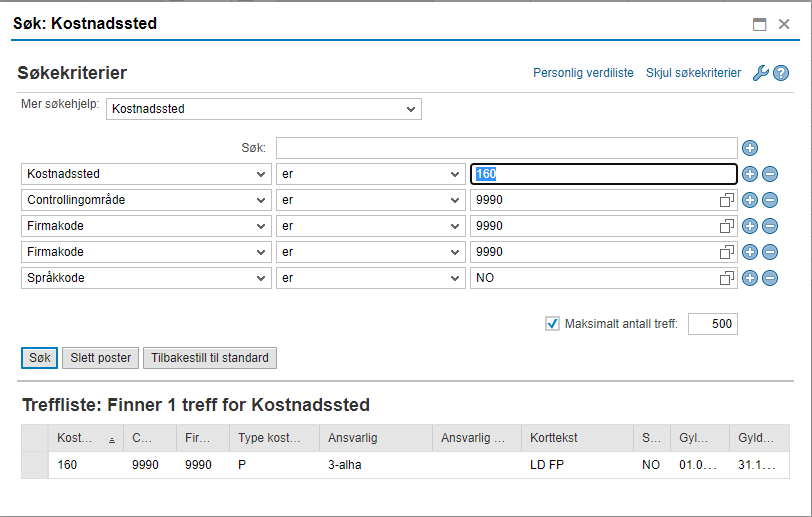Open value help icon in Språkkode field
The height and width of the screenshot is (517, 812).
pos(727,278)
